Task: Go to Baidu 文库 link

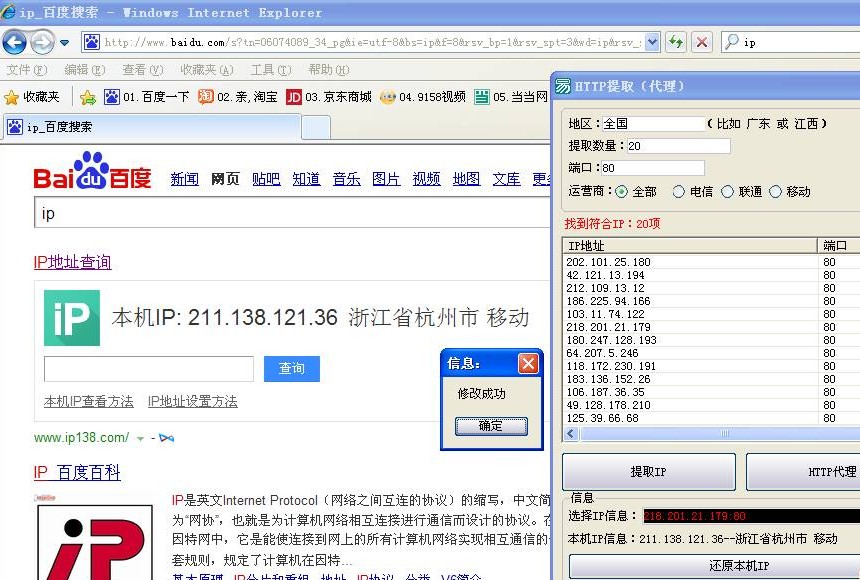Action: pos(506,179)
